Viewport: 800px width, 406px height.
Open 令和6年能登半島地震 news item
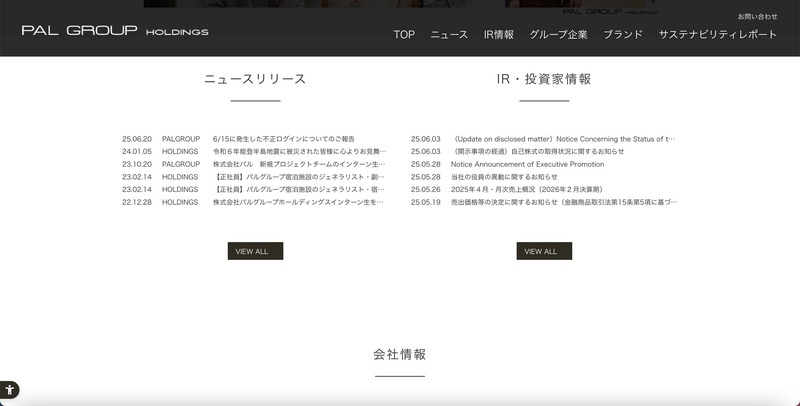(299, 152)
